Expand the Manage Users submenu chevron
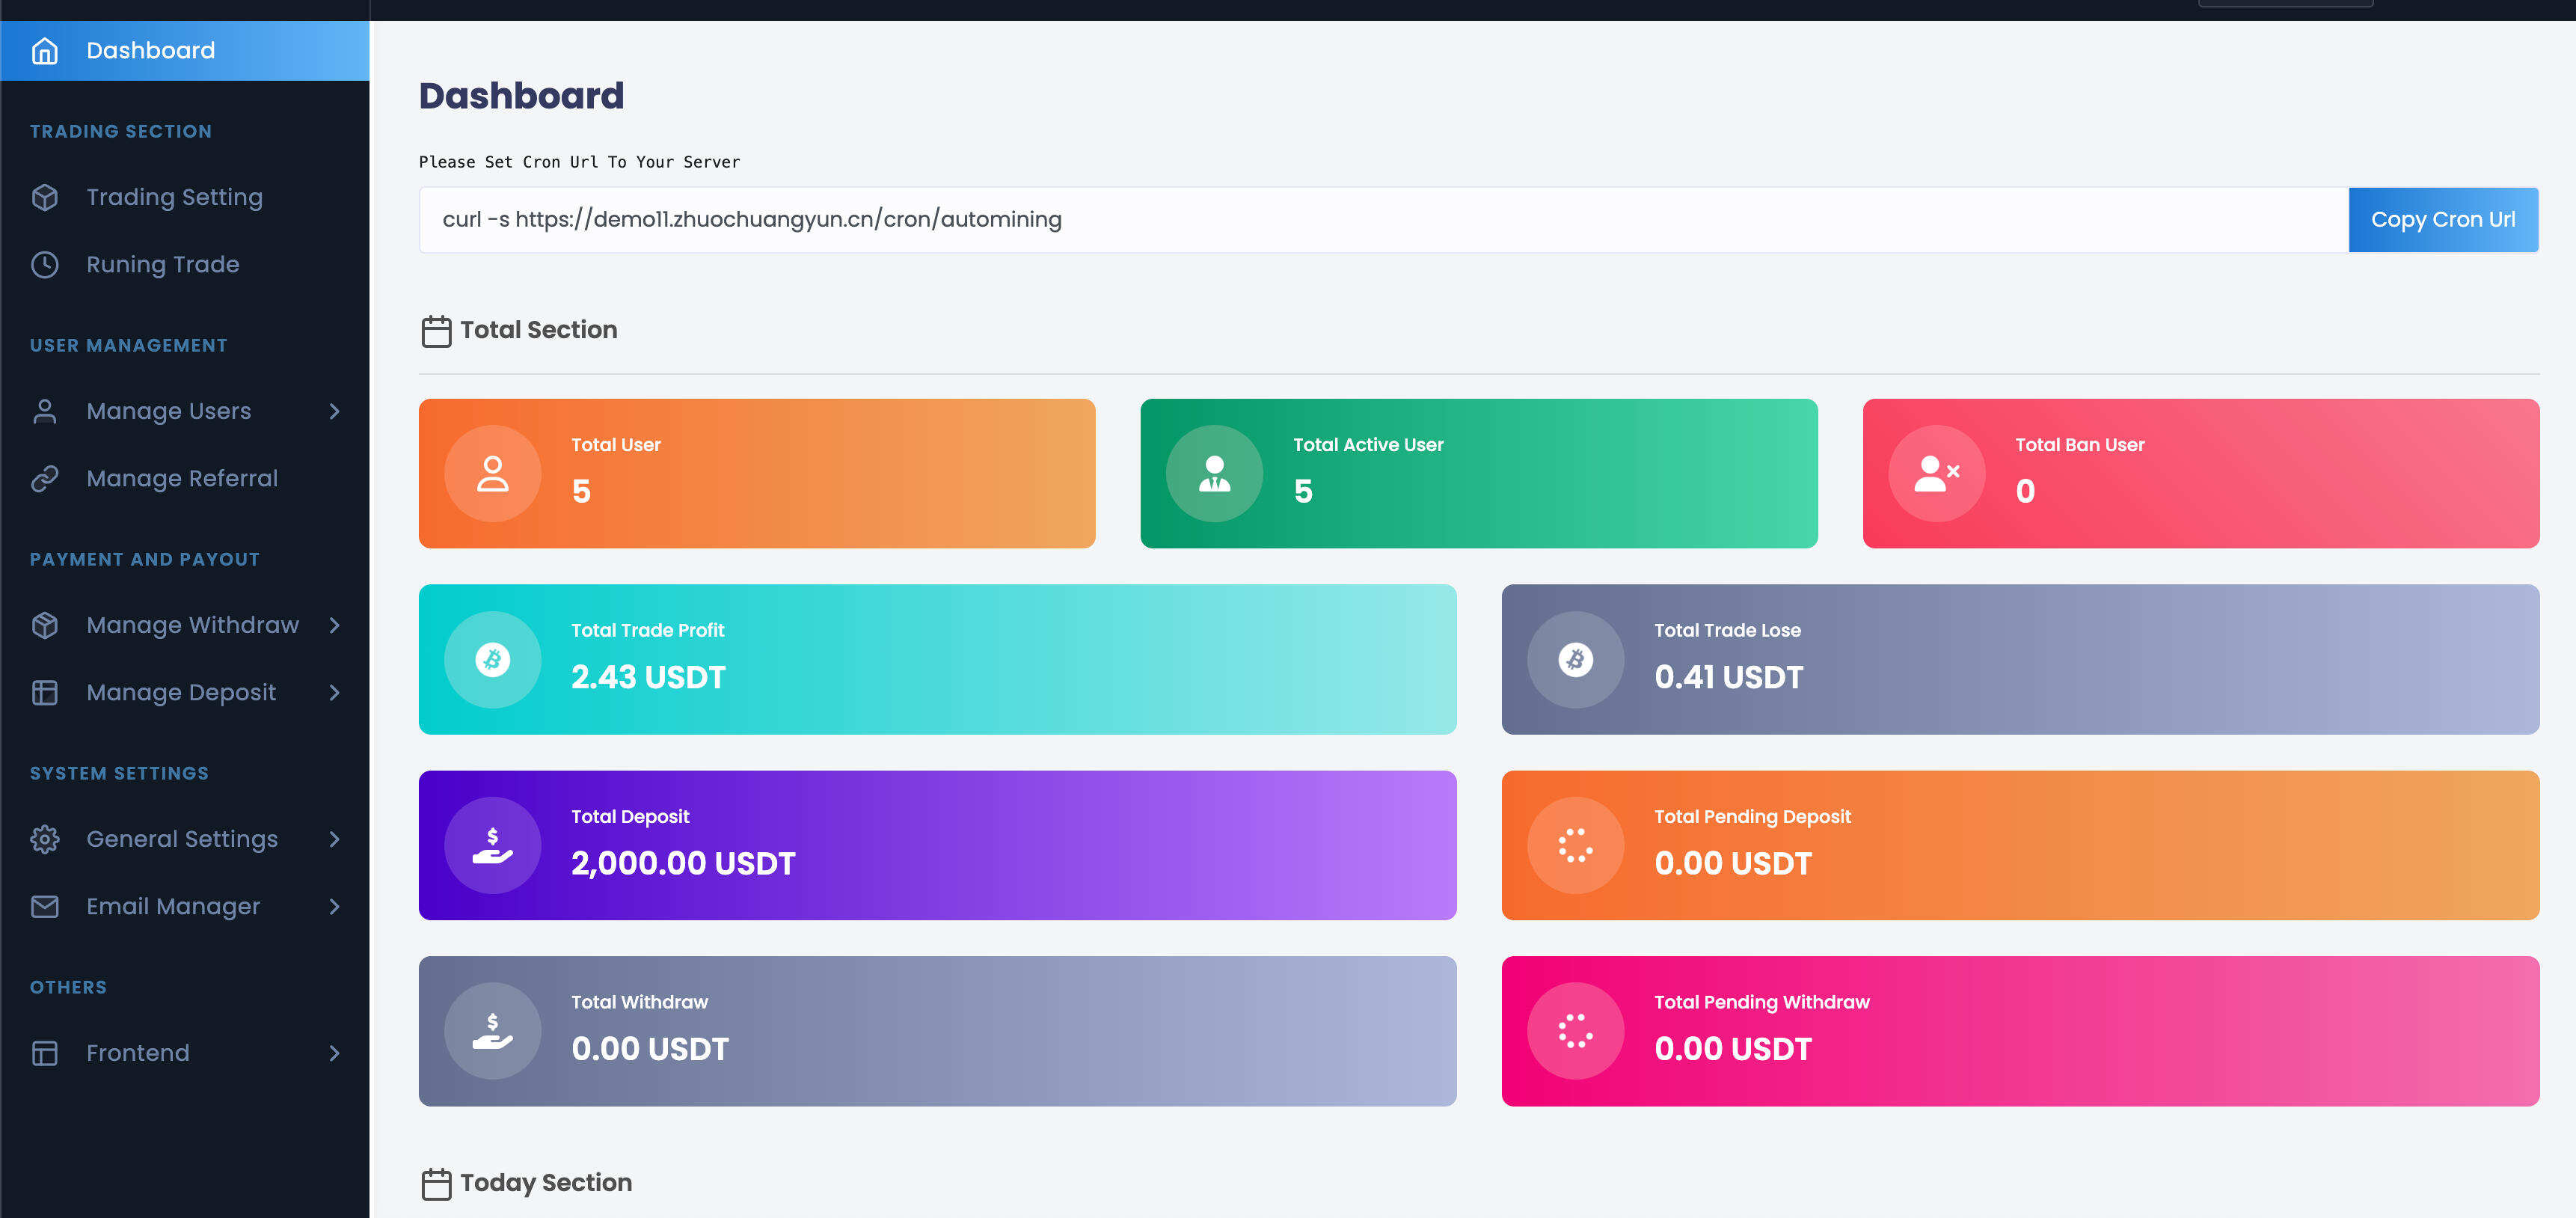Screen dimensions: 2576x1218 334,412
